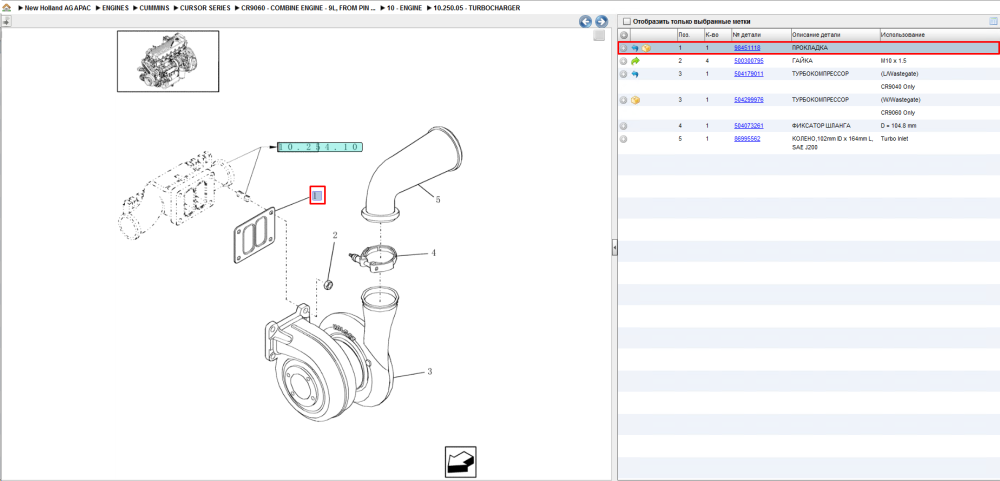Select the ФИКСАТОР ШЛАНГА description cell

click(821, 126)
